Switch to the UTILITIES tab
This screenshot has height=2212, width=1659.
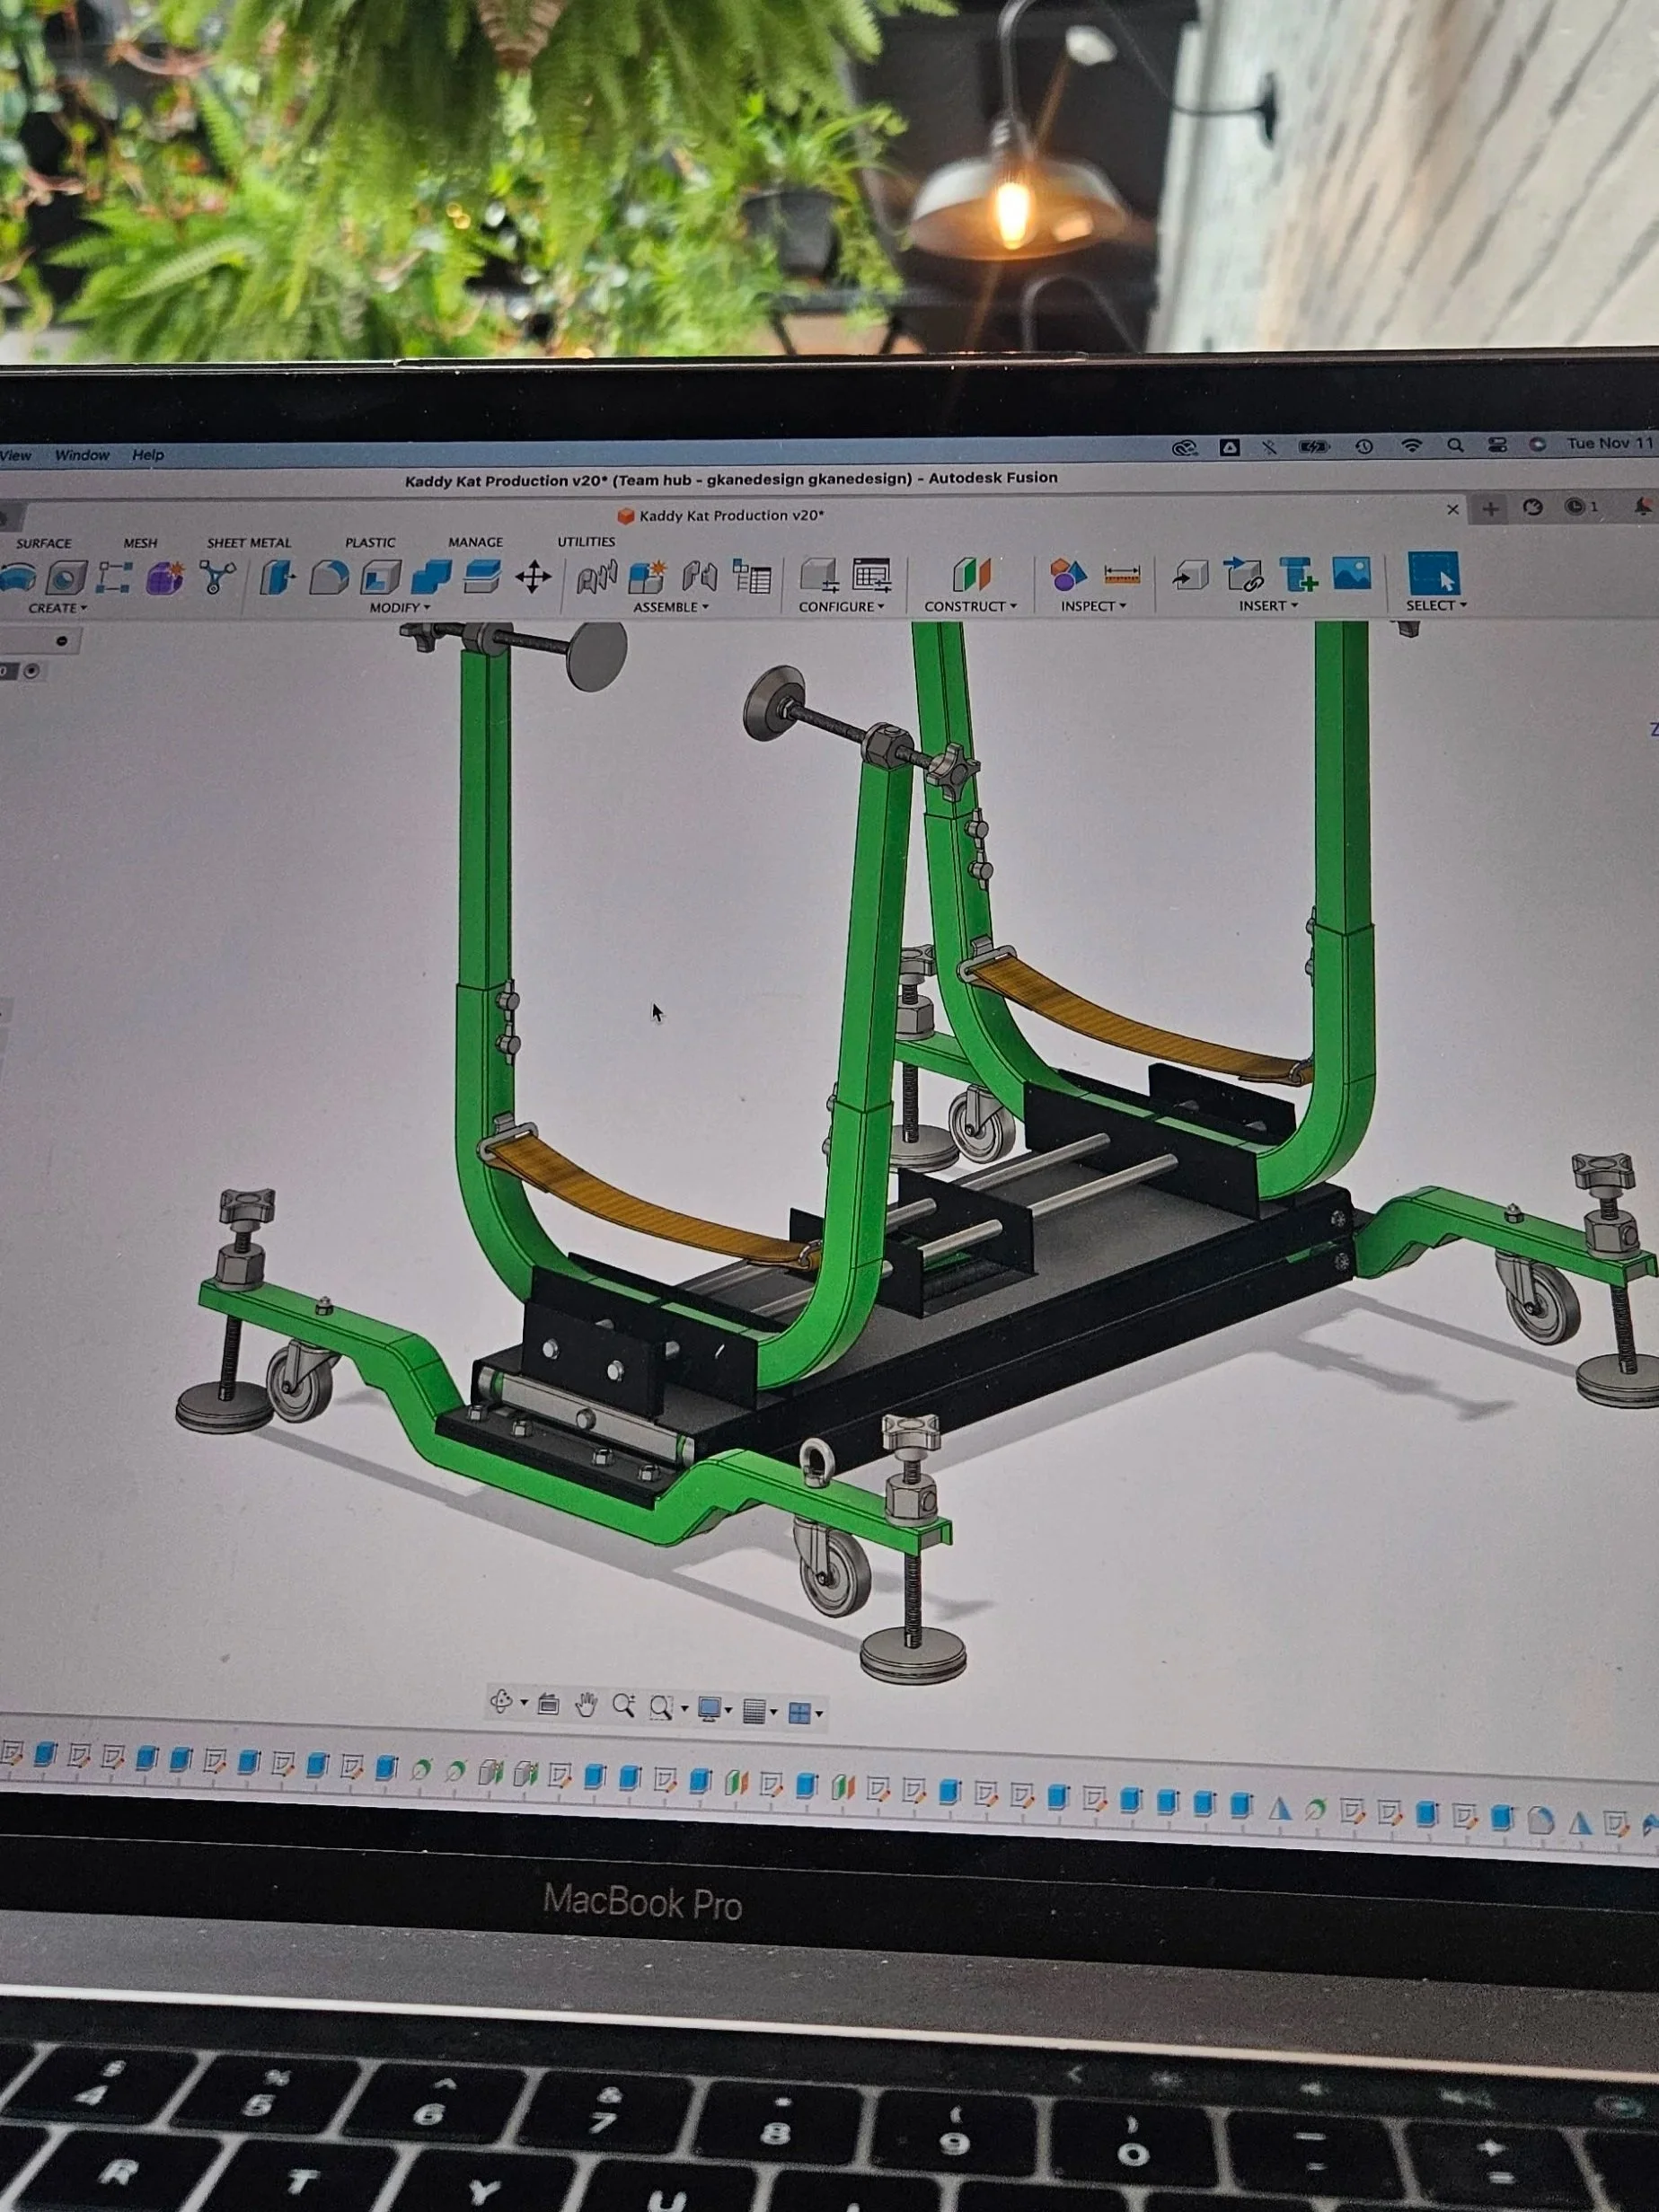(586, 541)
